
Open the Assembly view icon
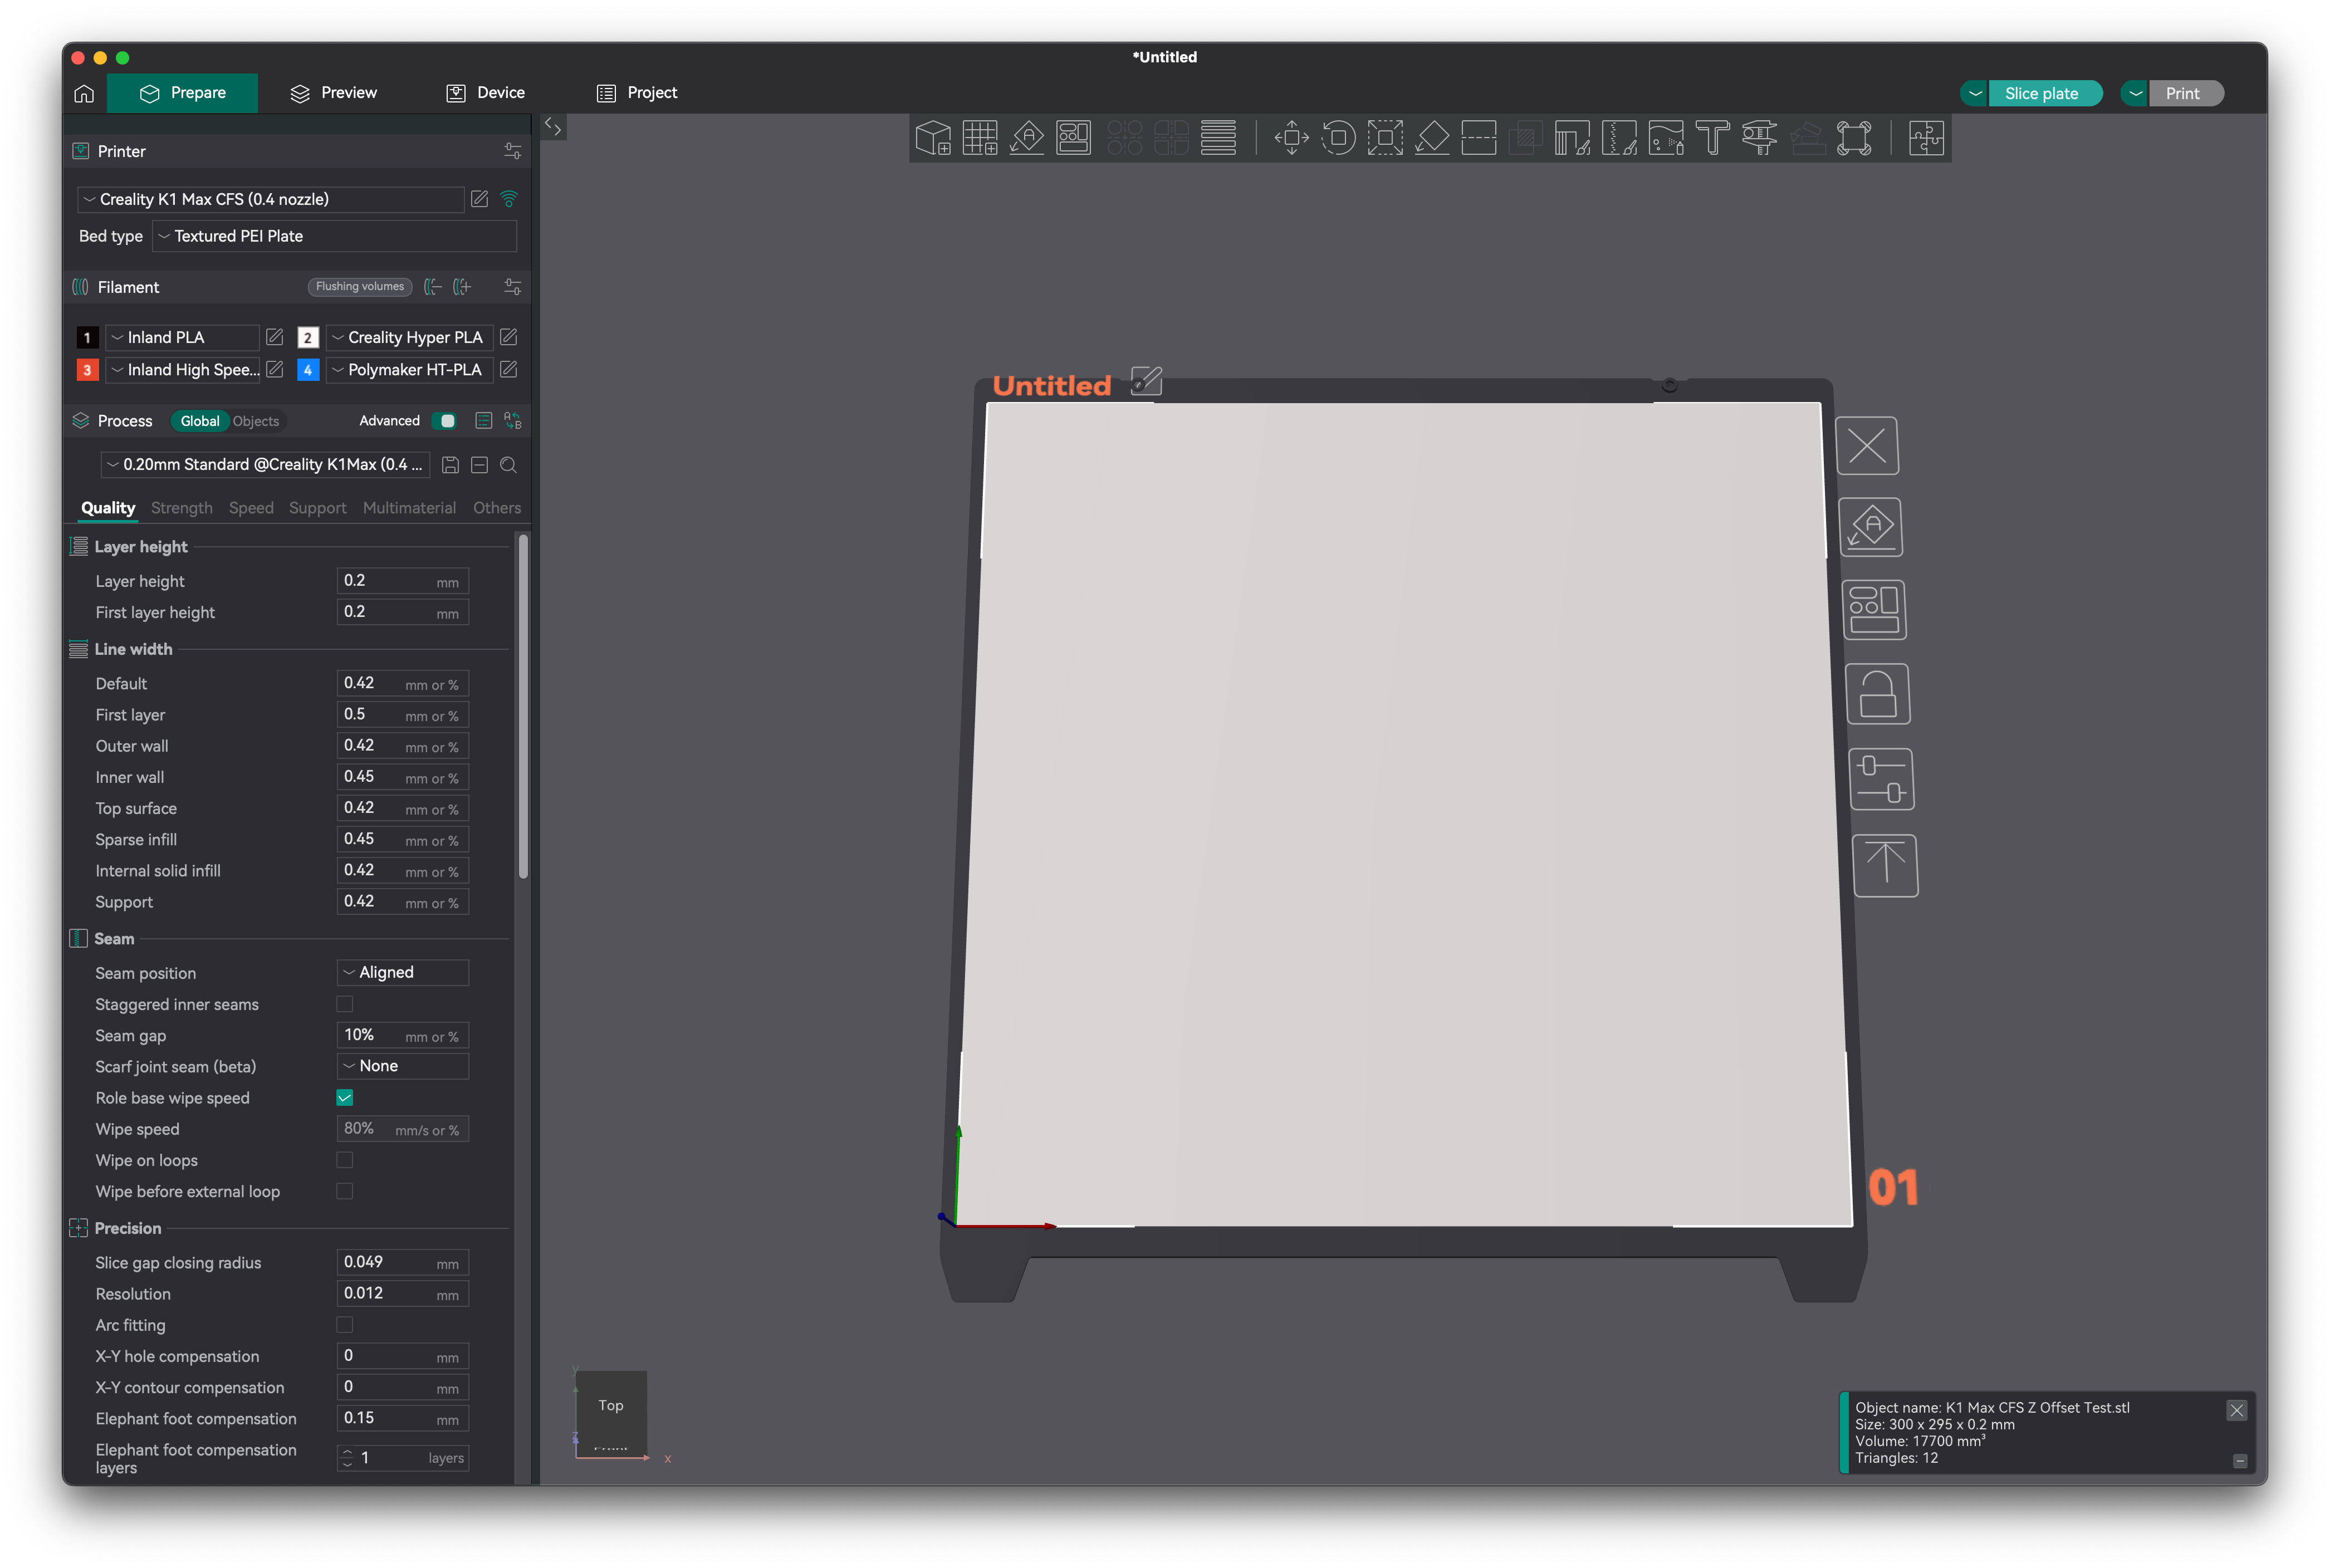pos(1926,138)
